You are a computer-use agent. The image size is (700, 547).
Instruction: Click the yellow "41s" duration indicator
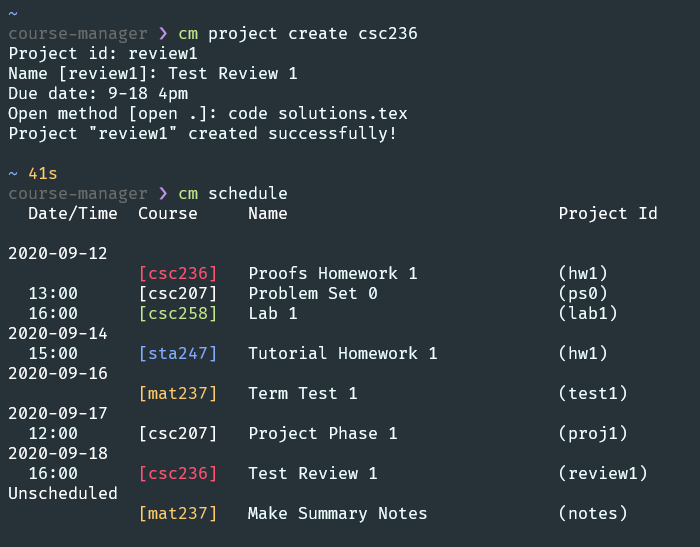[x=42, y=173]
